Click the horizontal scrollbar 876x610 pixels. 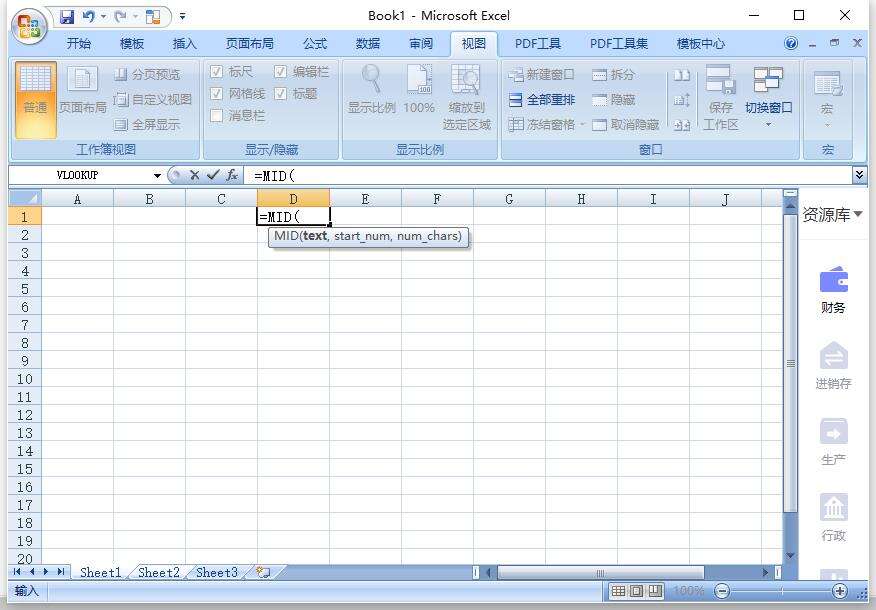(601, 573)
